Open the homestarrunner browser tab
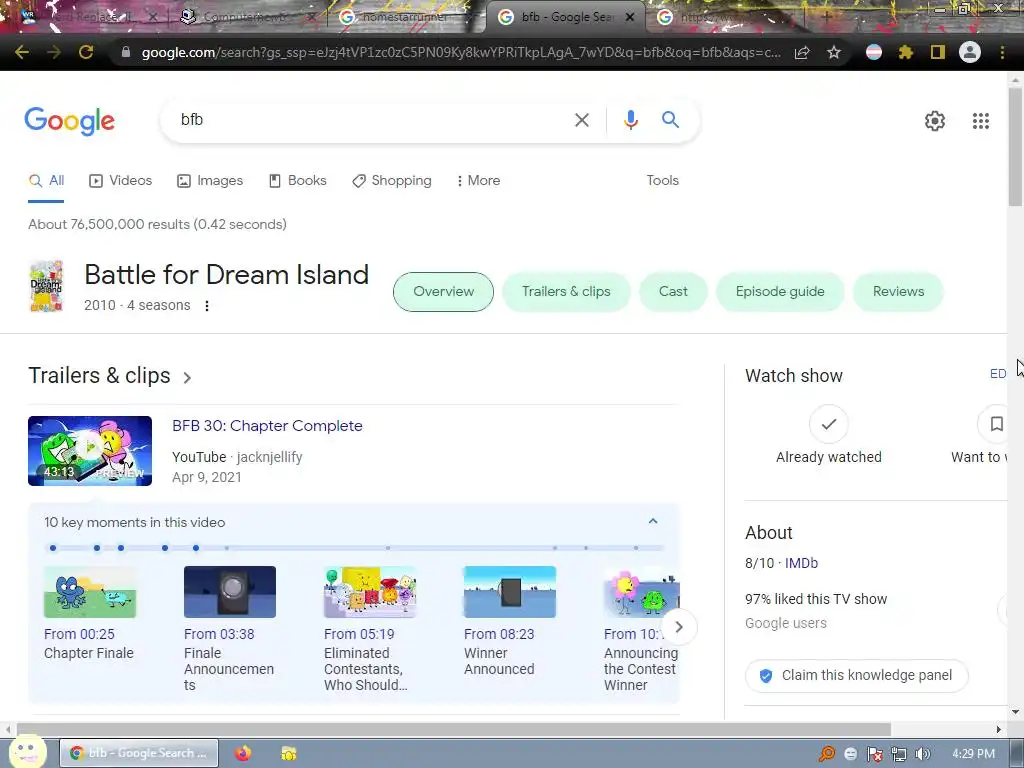Screen dimensions: 1024x768 (x=405, y=17)
